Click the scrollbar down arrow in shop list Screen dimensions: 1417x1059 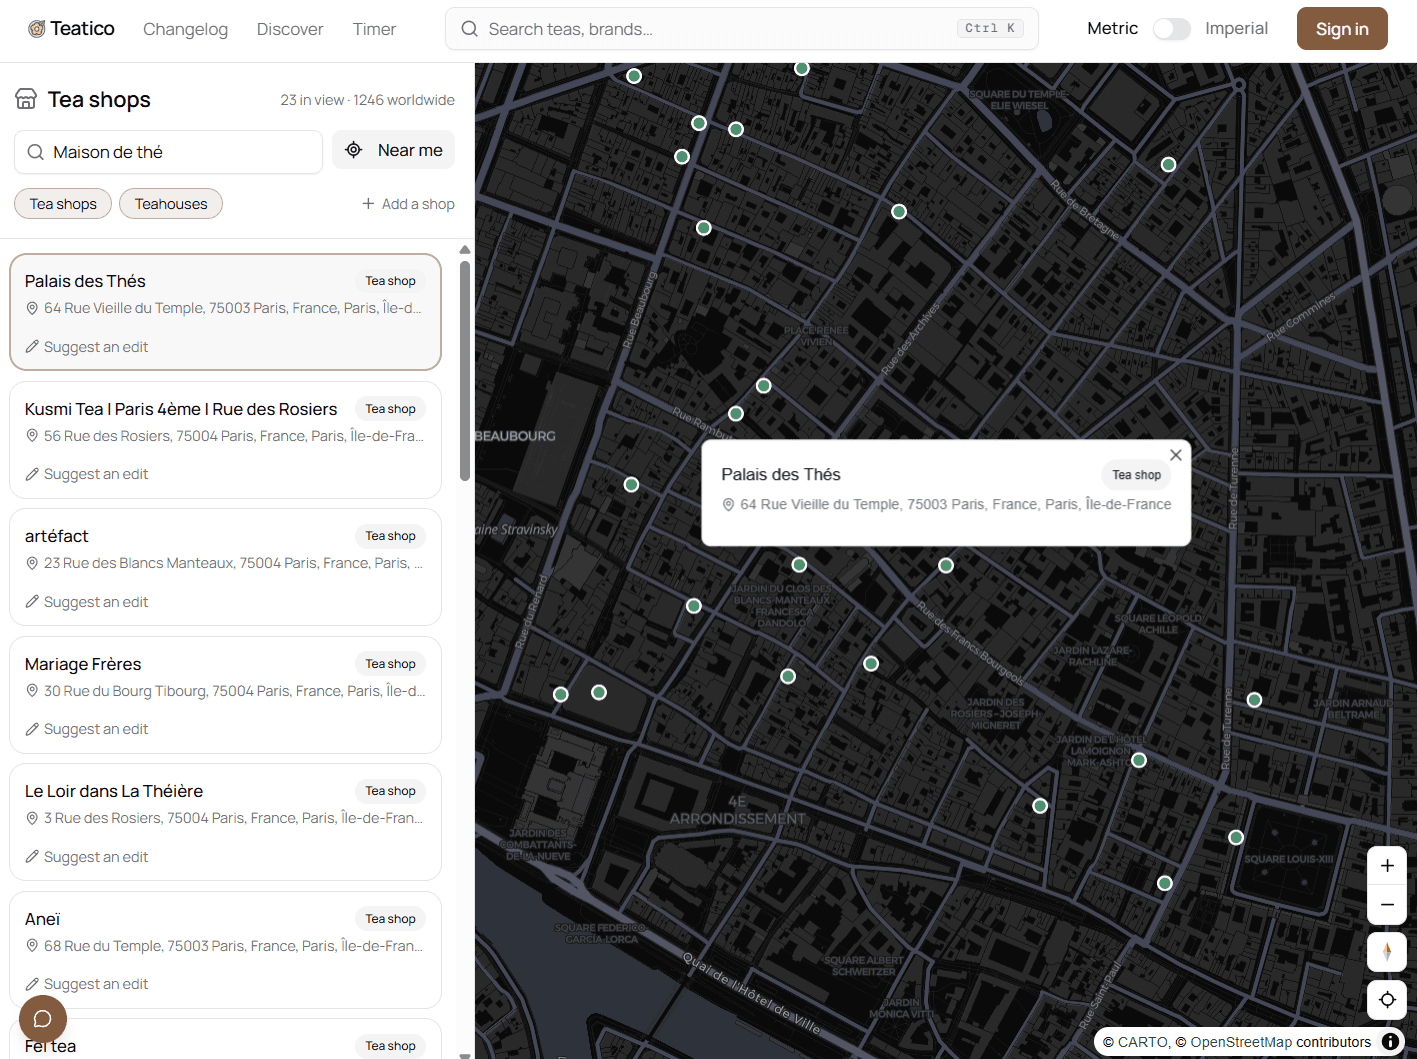(x=464, y=1054)
